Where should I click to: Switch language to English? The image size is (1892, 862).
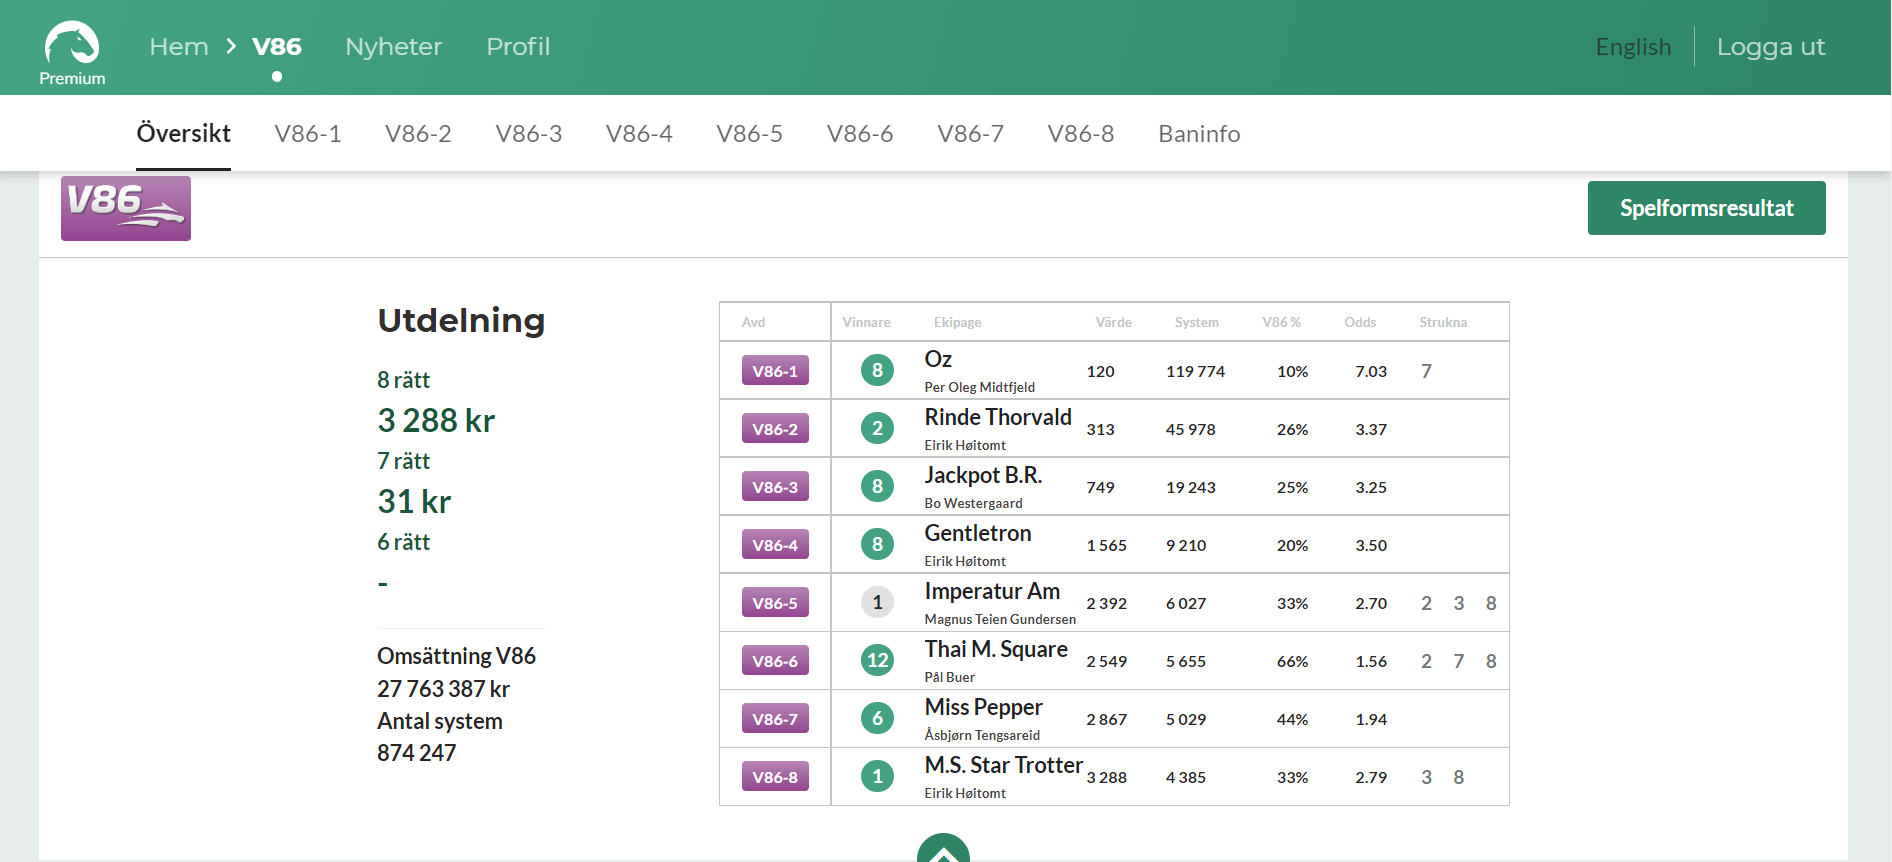[x=1633, y=47]
